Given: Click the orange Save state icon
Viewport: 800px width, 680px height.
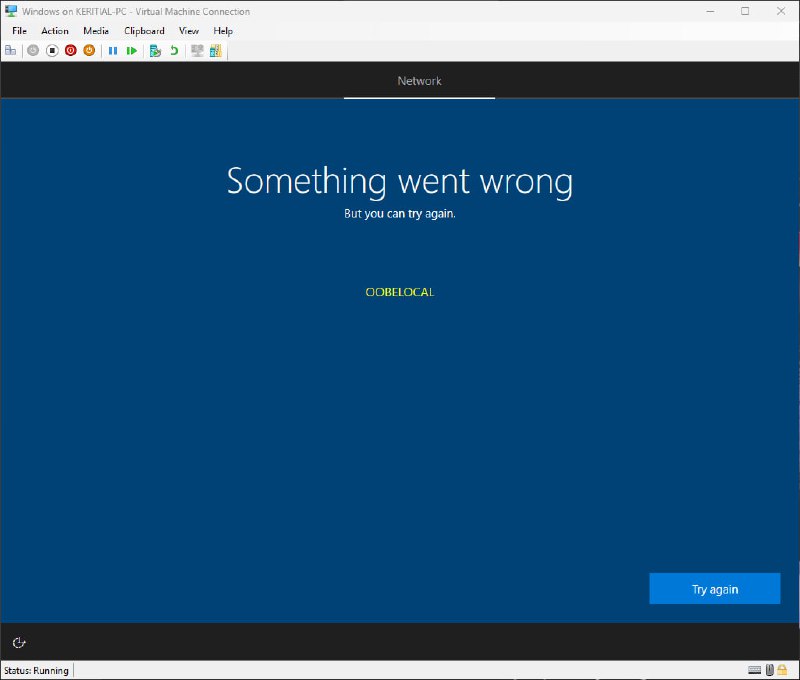Looking at the screenshot, I should pyautogui.click(x=89, y=50).
